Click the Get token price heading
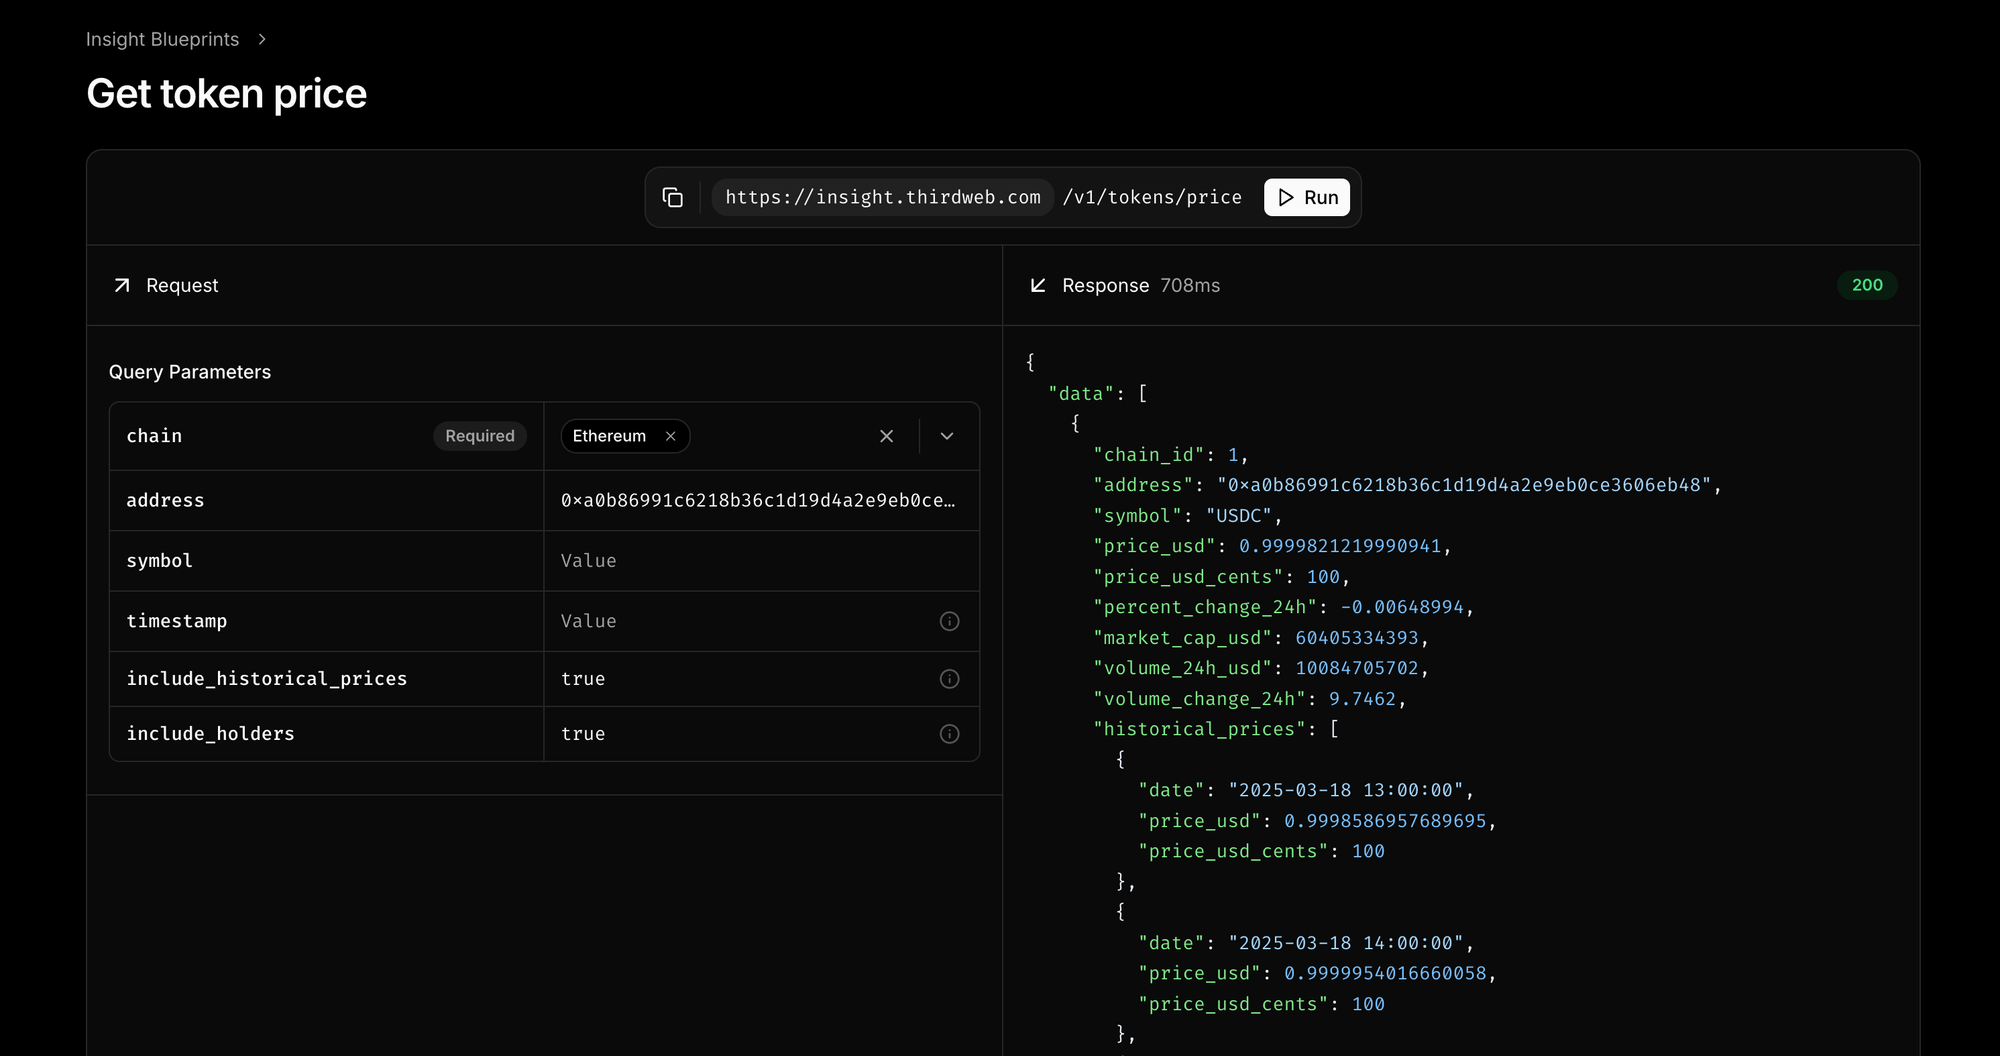The height and width of the screenshot is (1056, 2000). tap(227, 94)
